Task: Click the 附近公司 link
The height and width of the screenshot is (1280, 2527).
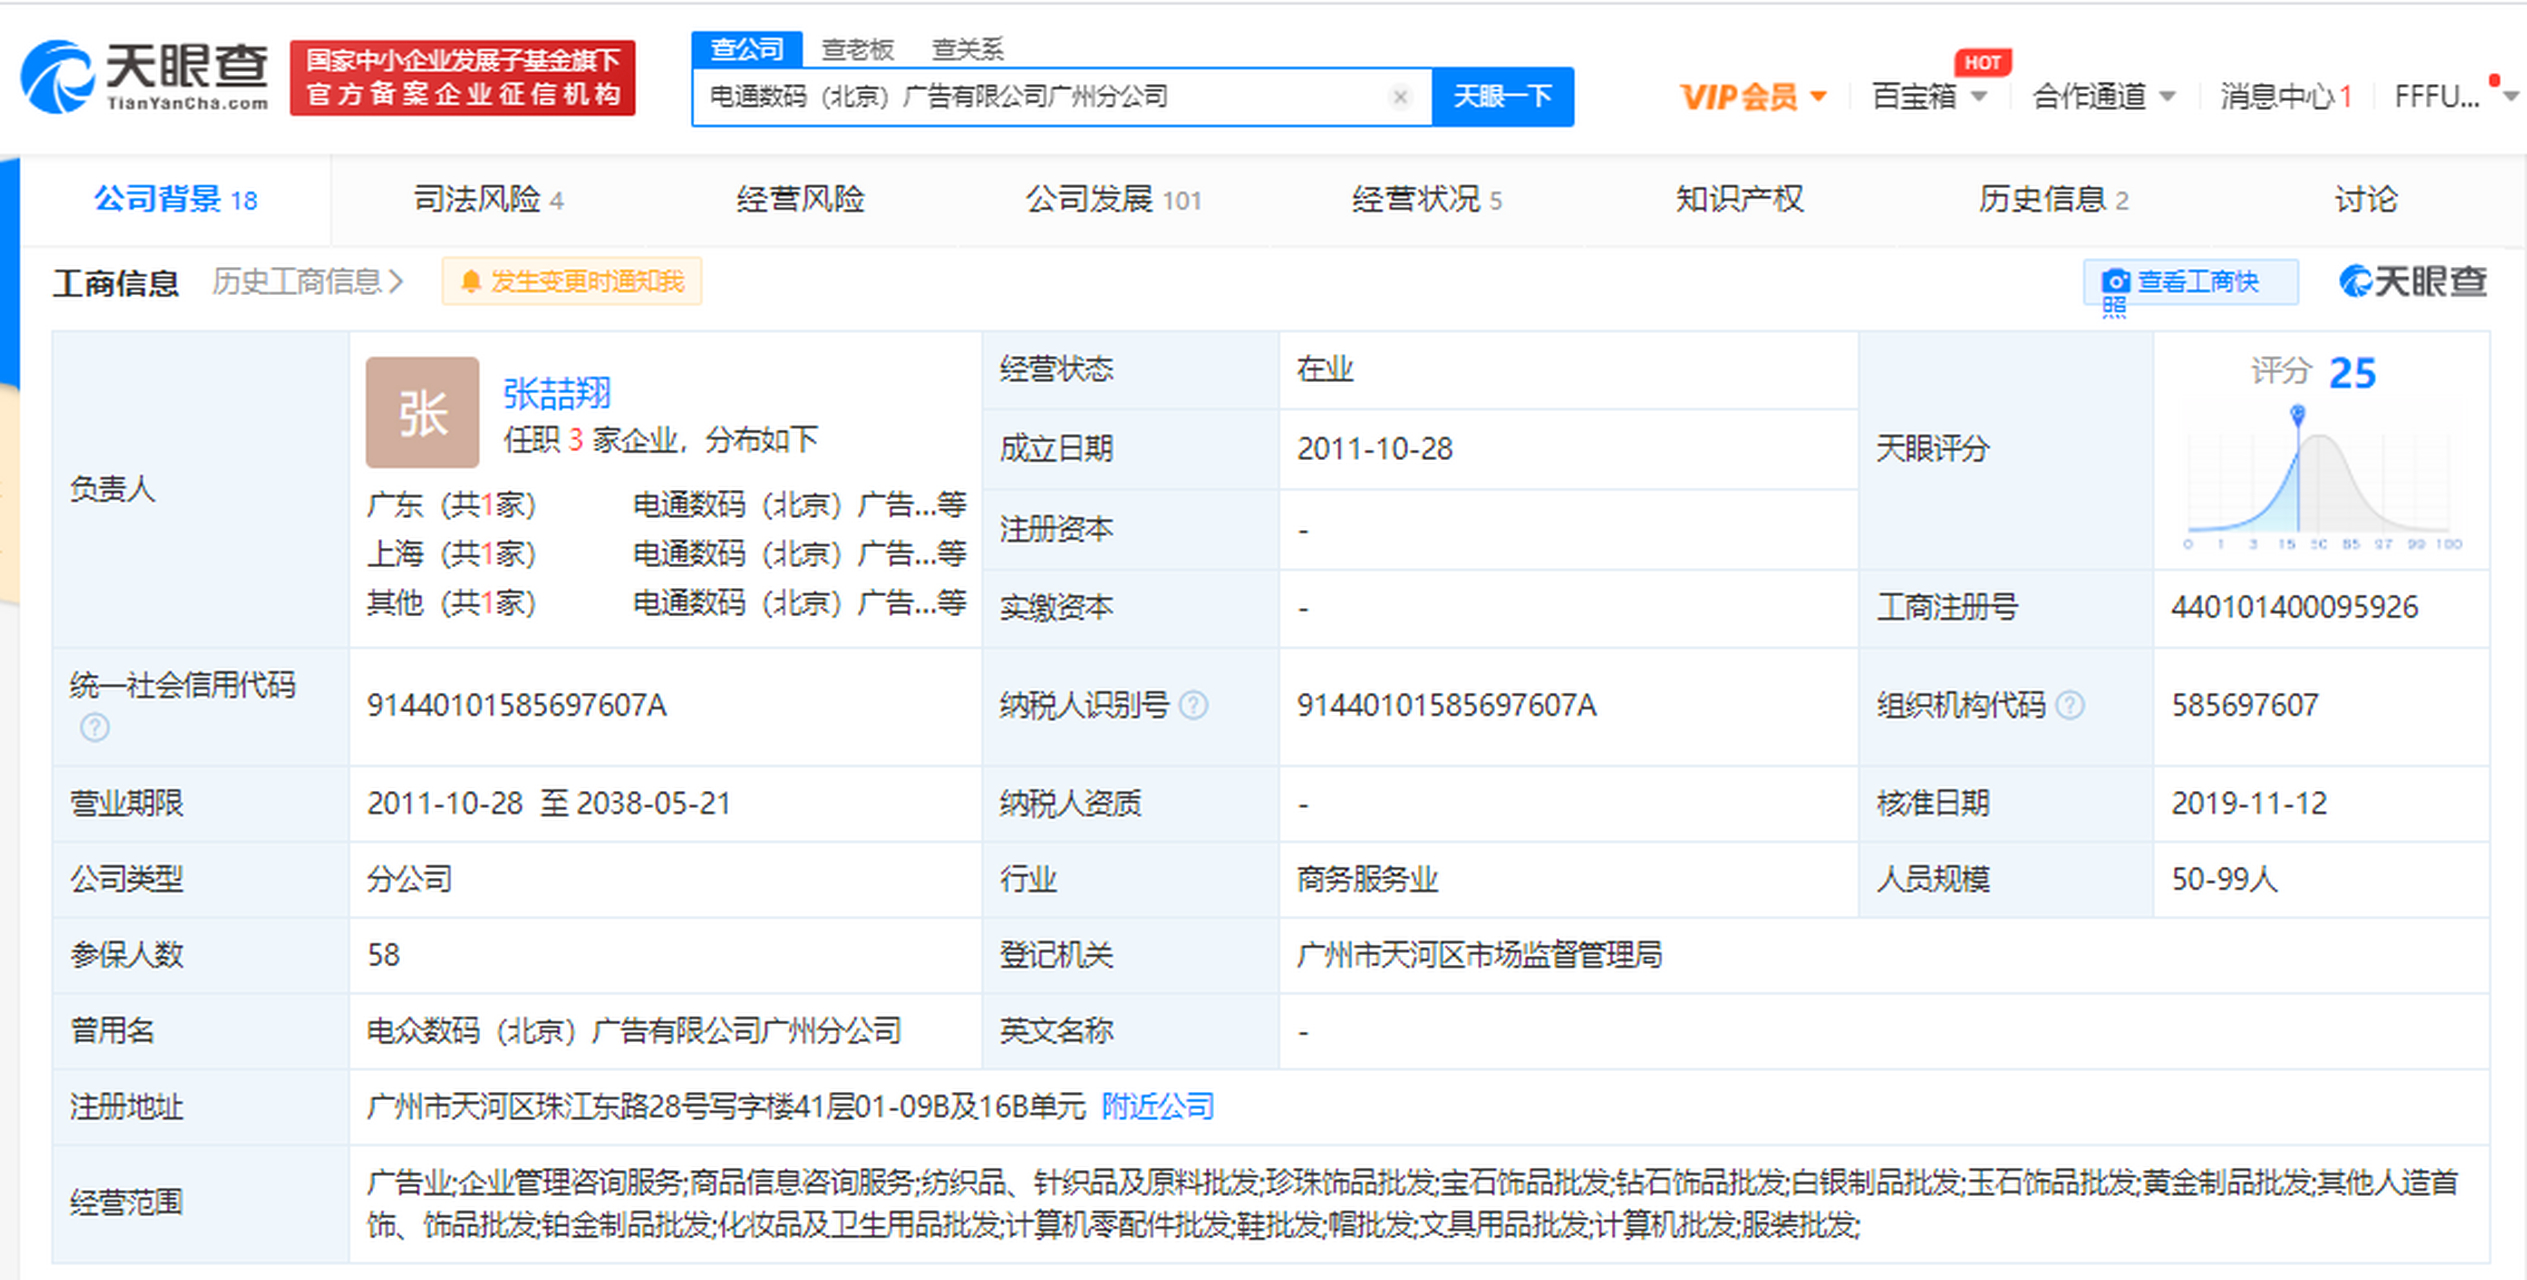Action: click(x=1158, y=1106)
